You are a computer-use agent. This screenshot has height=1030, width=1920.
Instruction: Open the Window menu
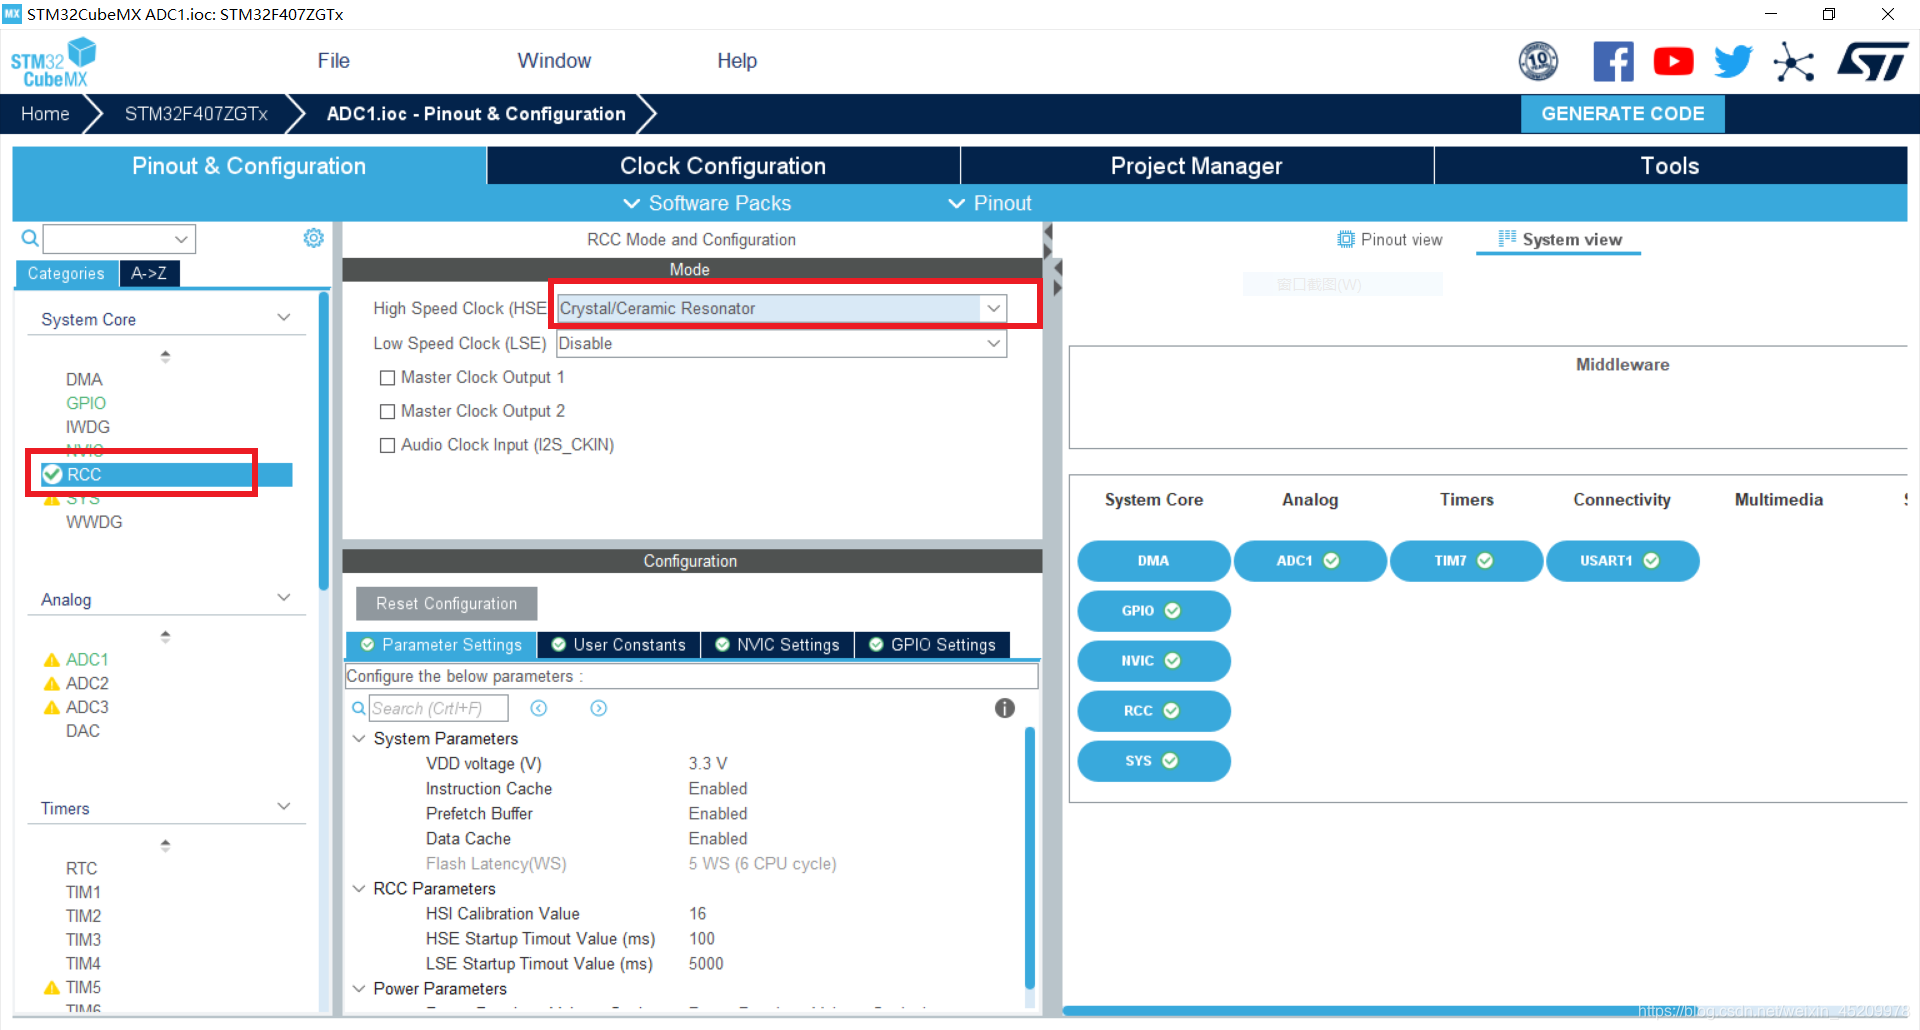pyautogui.click(x=554, y=61)
